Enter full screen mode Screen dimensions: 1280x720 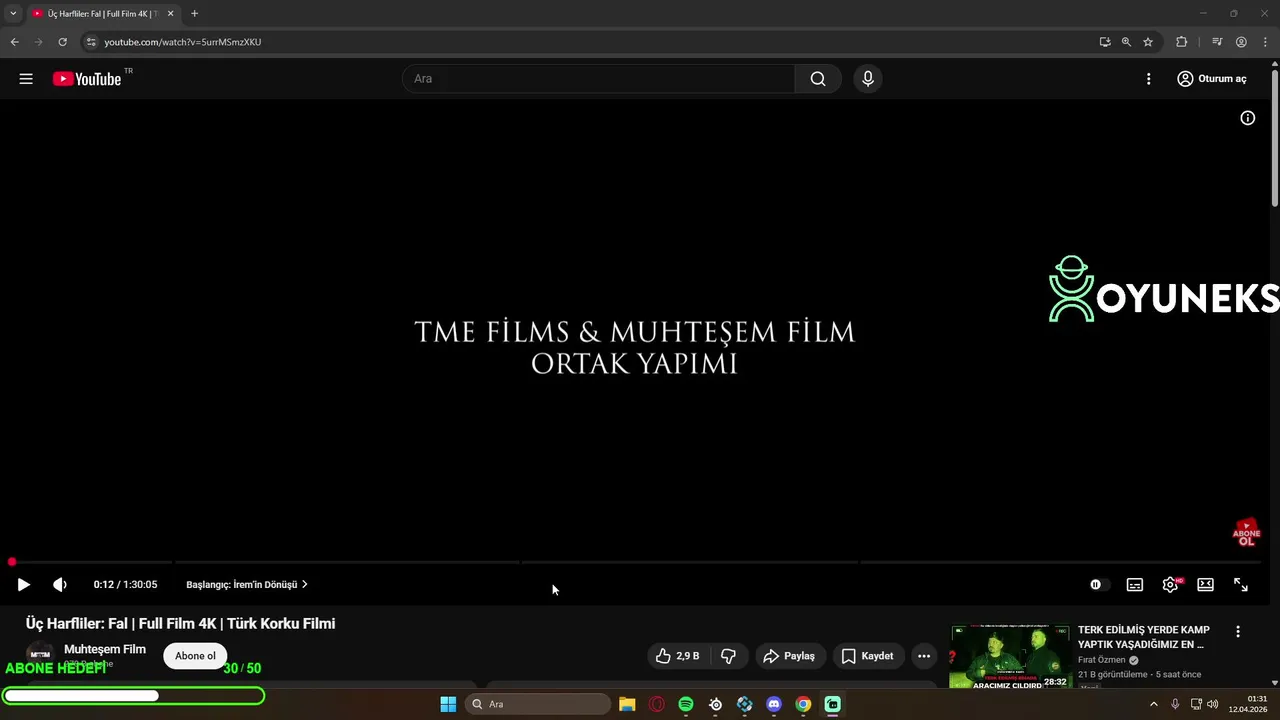1241,585
